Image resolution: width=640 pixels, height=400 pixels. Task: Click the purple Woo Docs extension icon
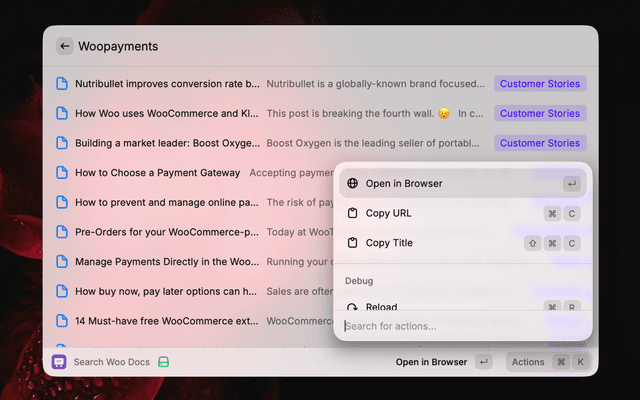pyautogui.click(x=59, y=362)
